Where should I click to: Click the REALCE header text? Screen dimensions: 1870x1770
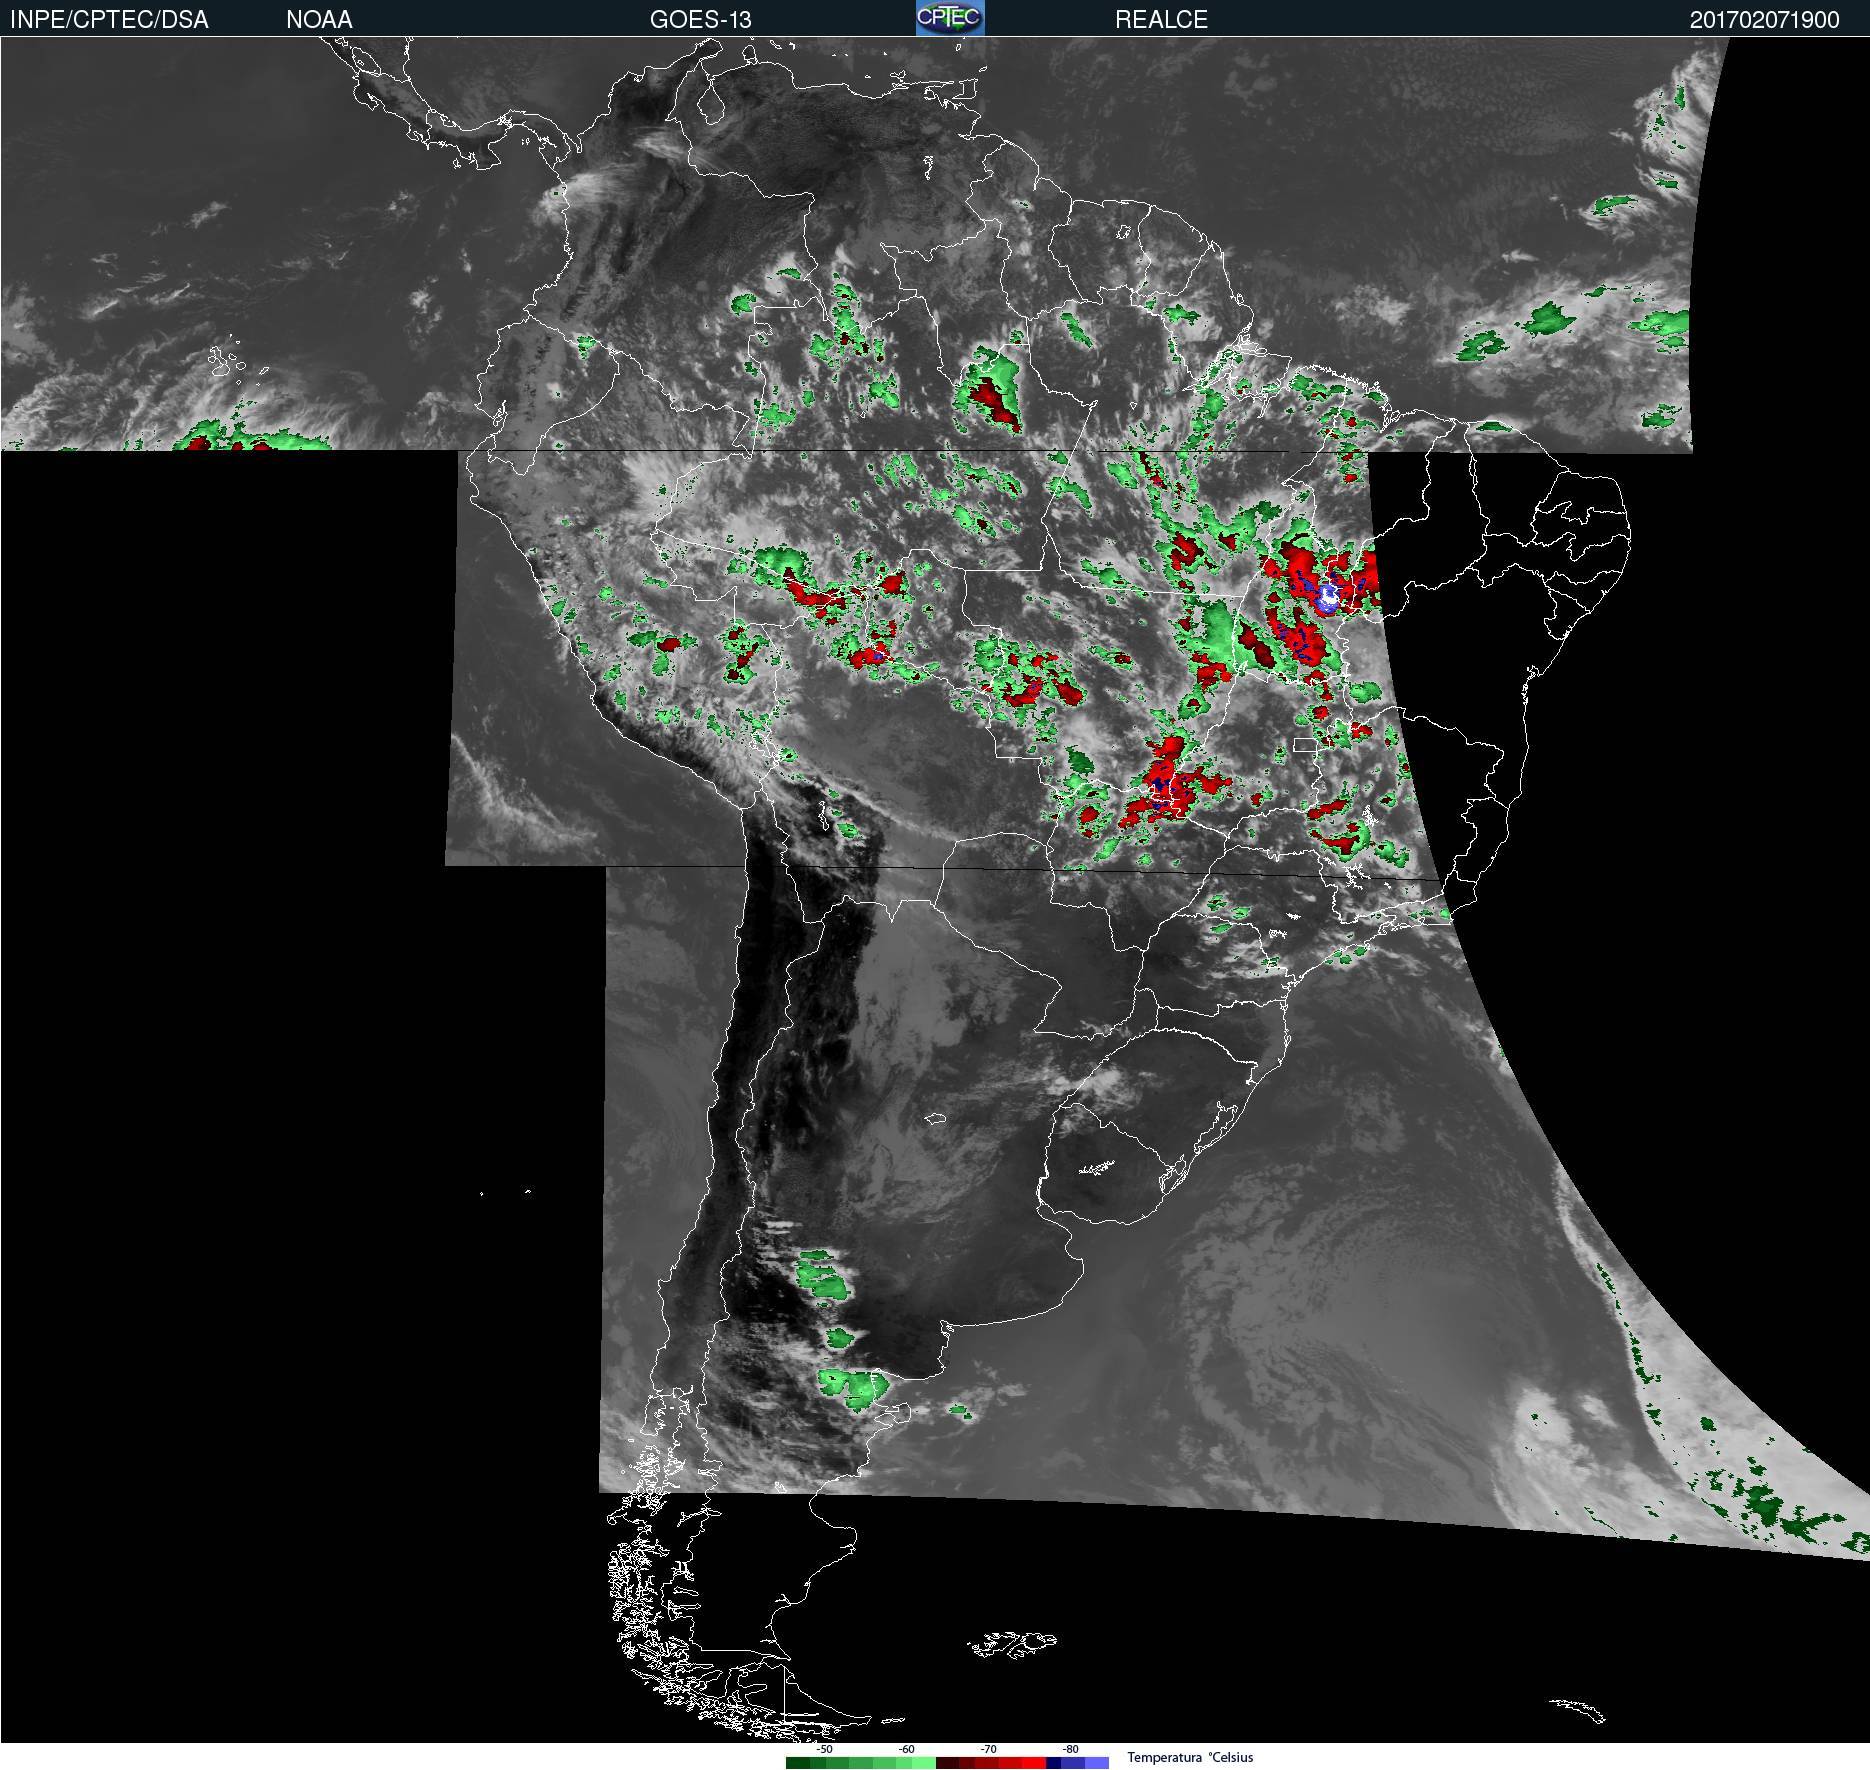point(1161,20)
